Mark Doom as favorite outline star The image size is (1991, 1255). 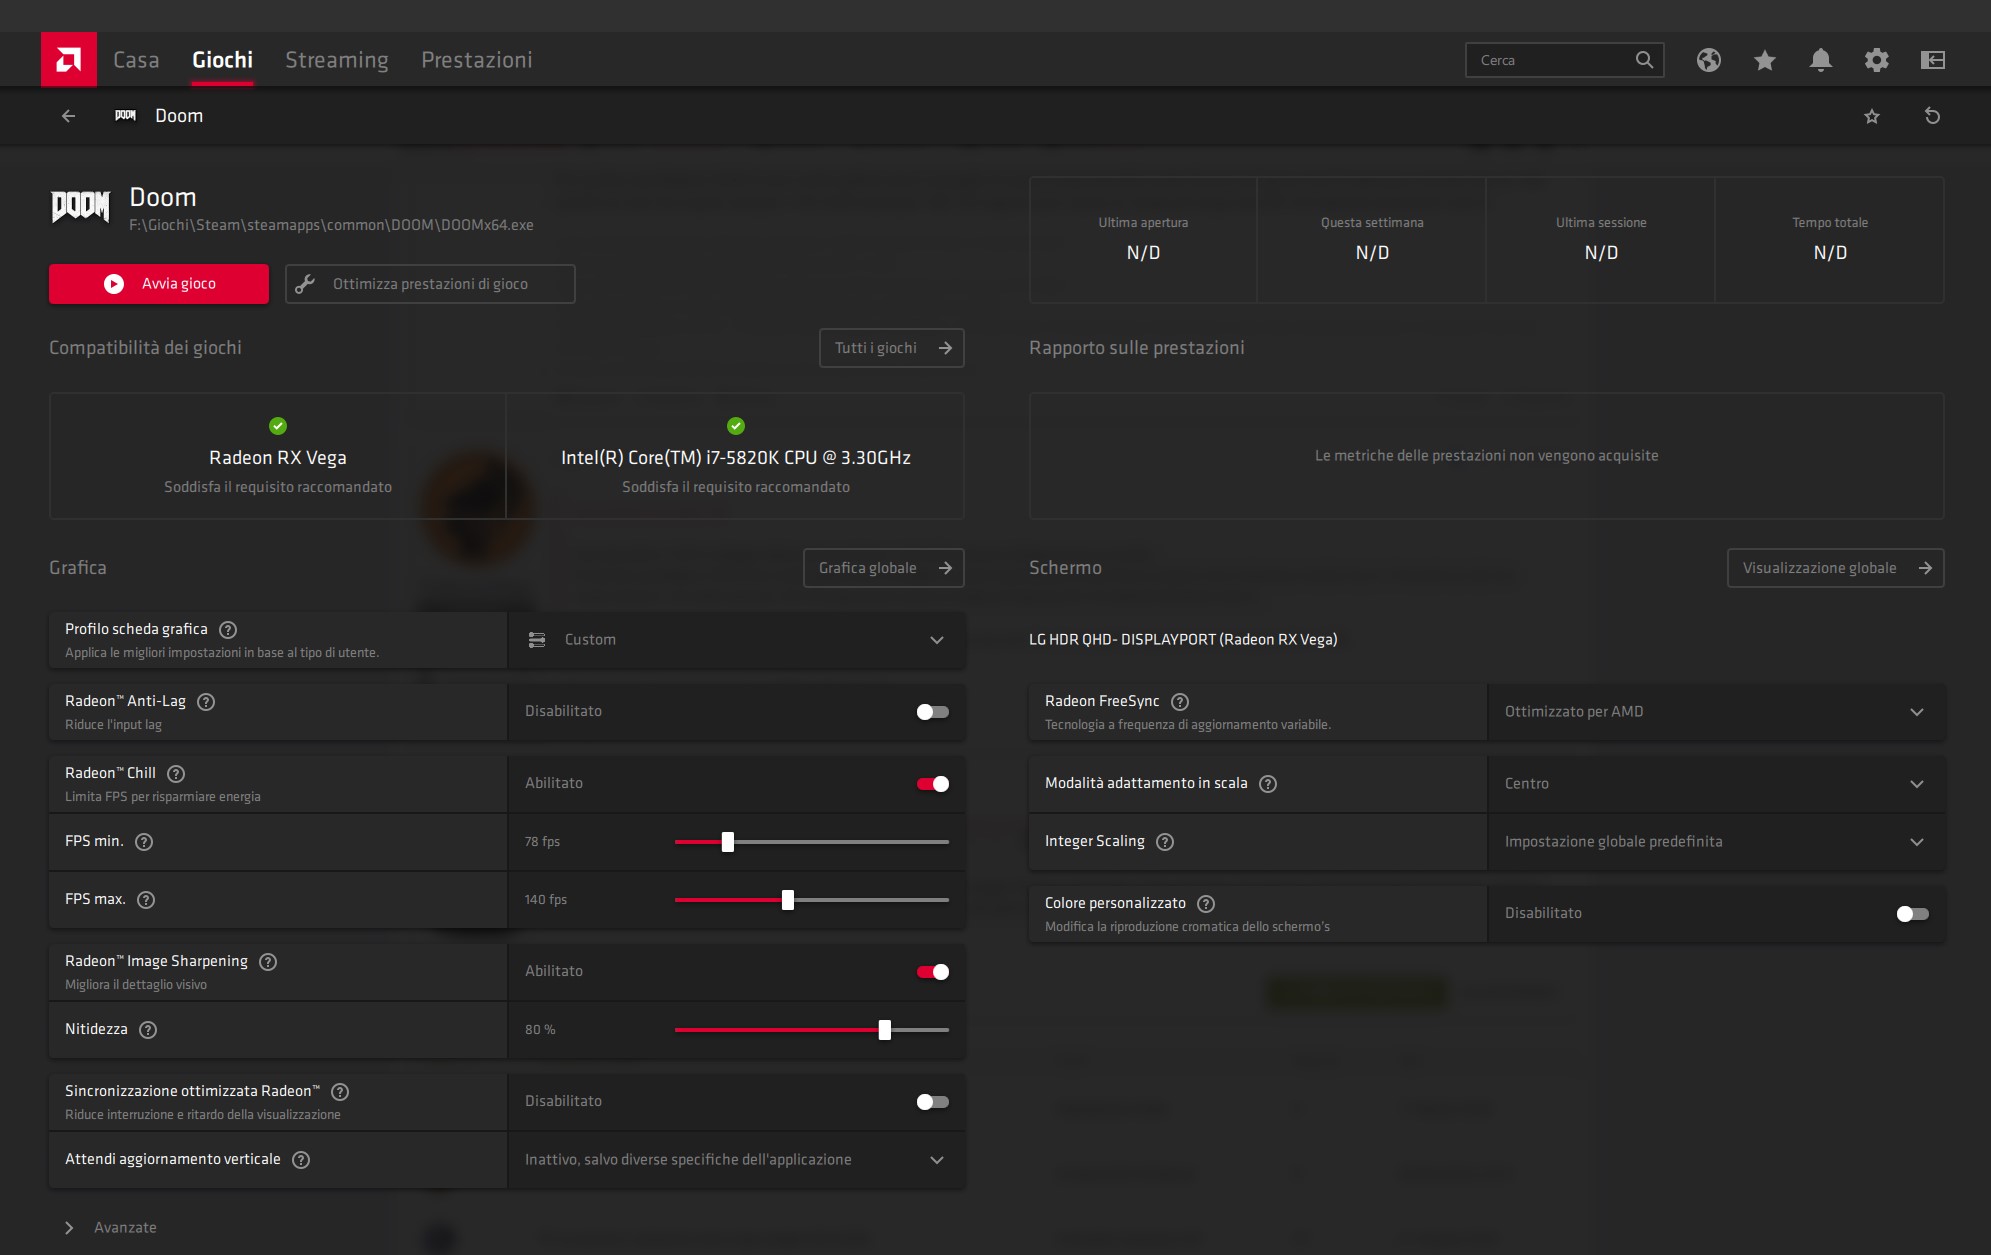pyautogui.click(x=1871, y=116)
